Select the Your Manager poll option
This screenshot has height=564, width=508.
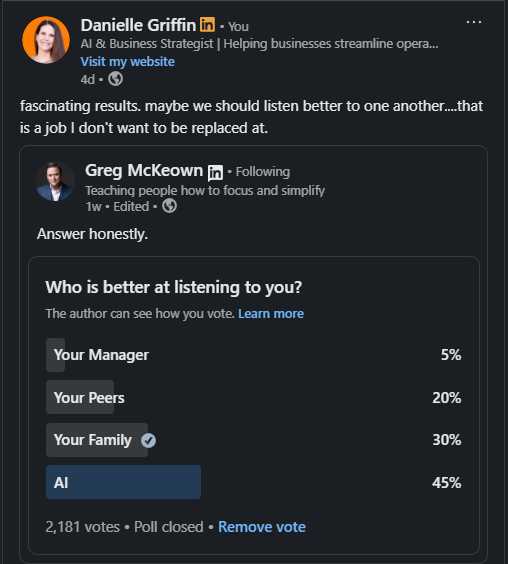(x=253, y=355)
